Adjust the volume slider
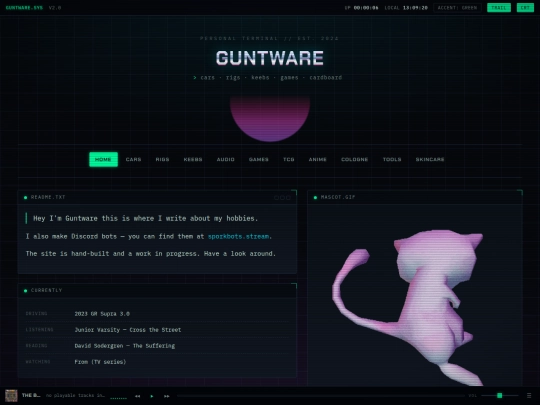540x405 pixels. [x=500, y=396]
